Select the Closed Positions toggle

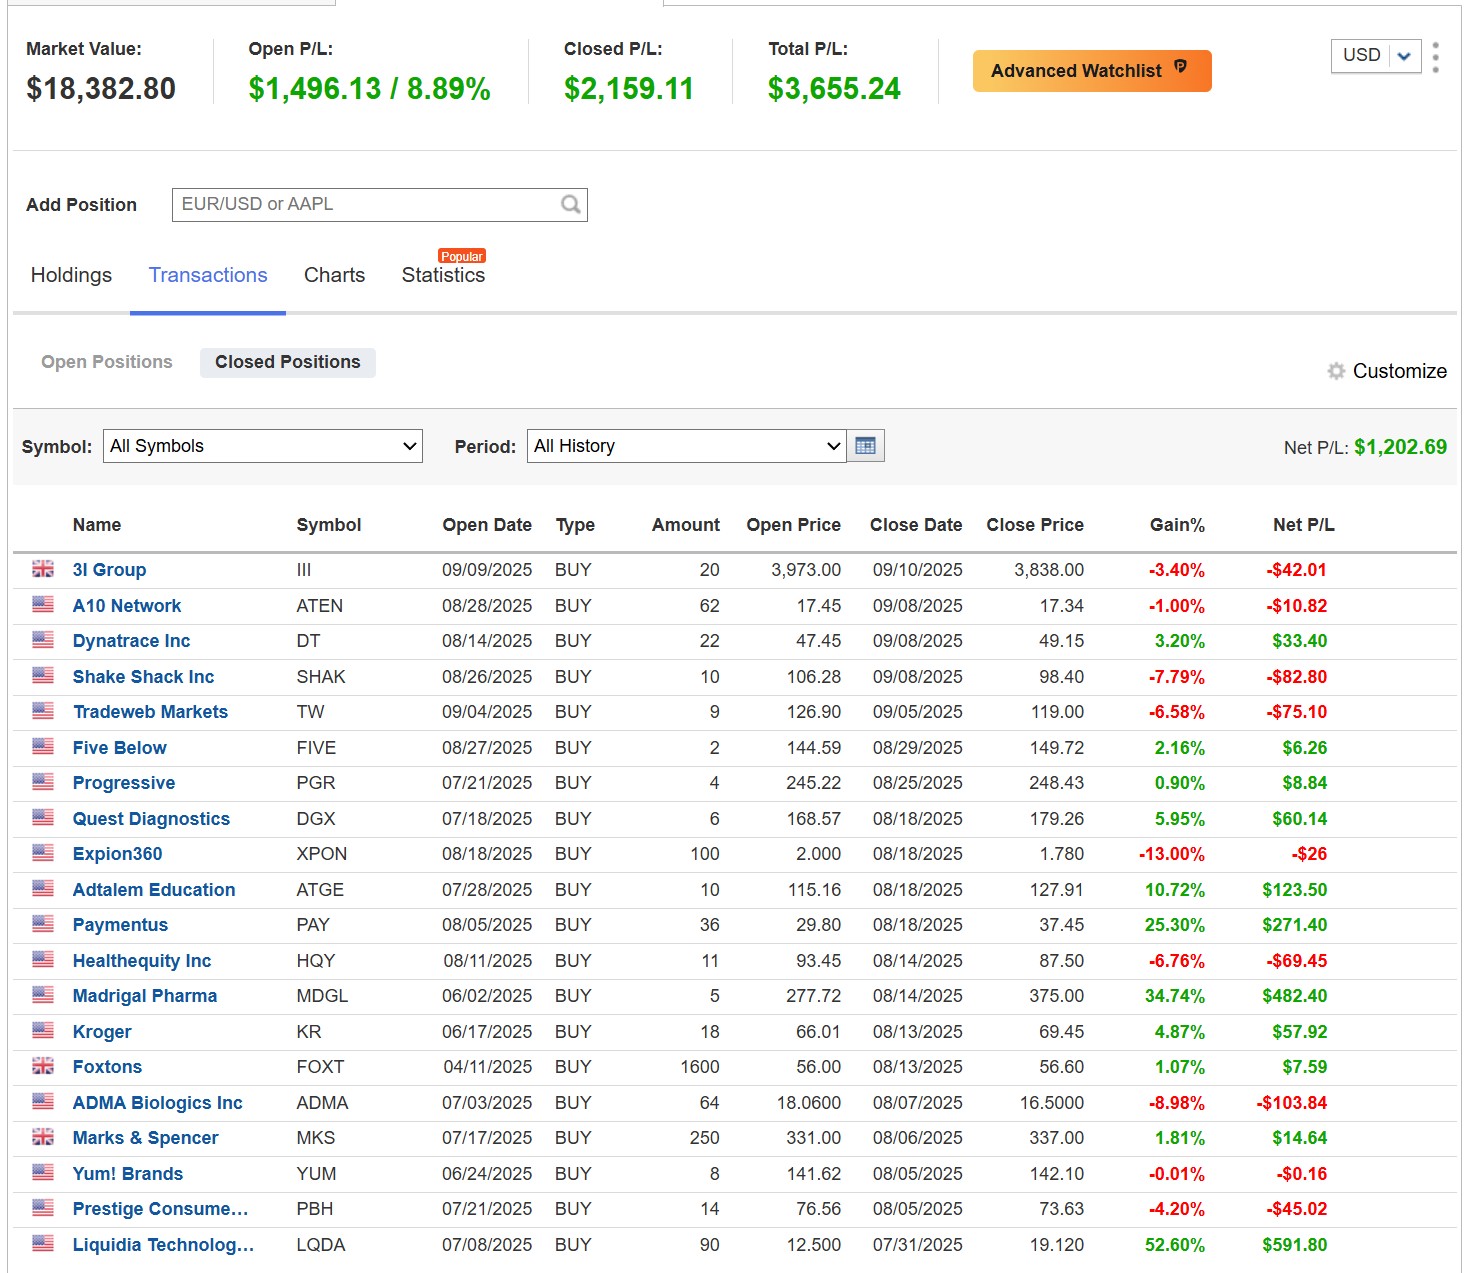point(287,362)
